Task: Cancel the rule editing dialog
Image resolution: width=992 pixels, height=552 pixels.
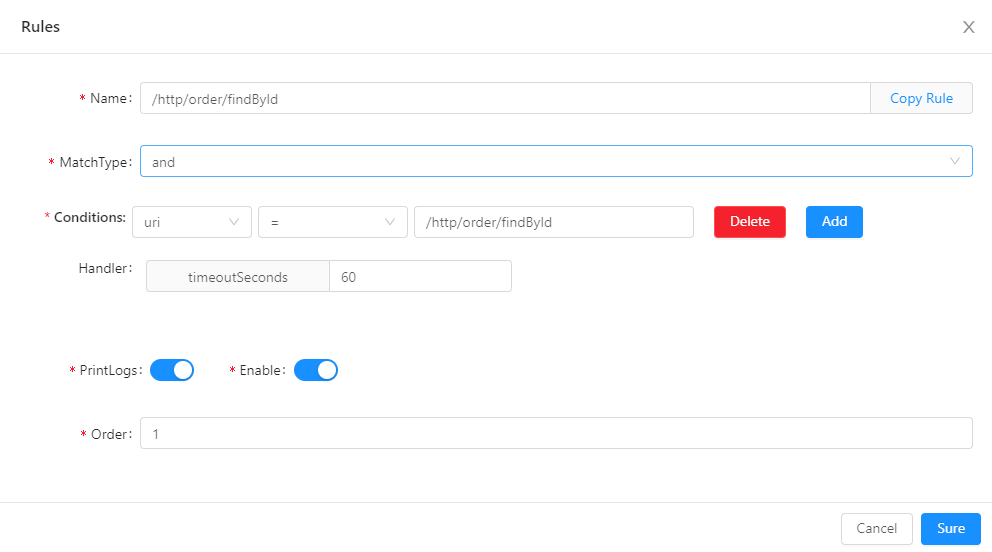Action: pyautogui.click(x=876, y=528)
